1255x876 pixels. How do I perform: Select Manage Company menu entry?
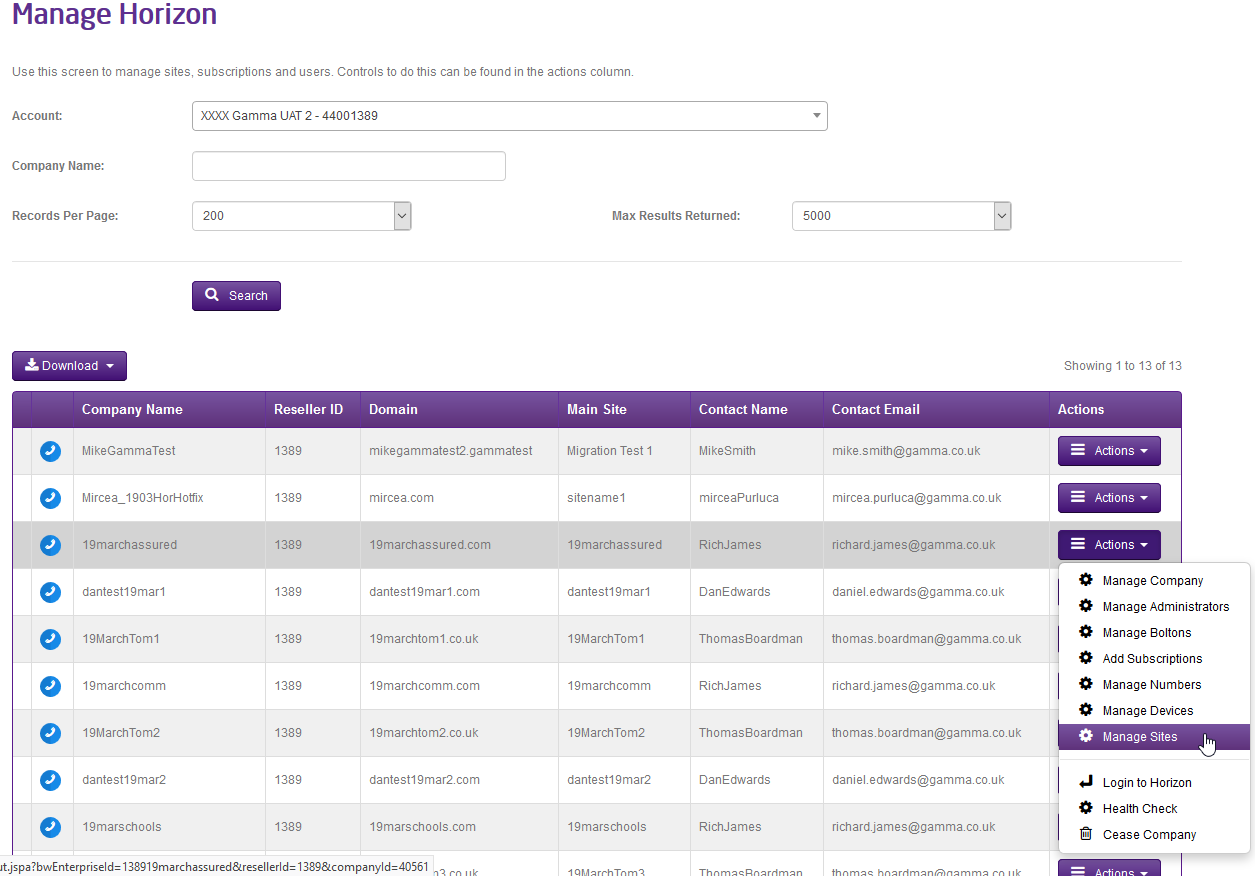[x=1154, y=581]
